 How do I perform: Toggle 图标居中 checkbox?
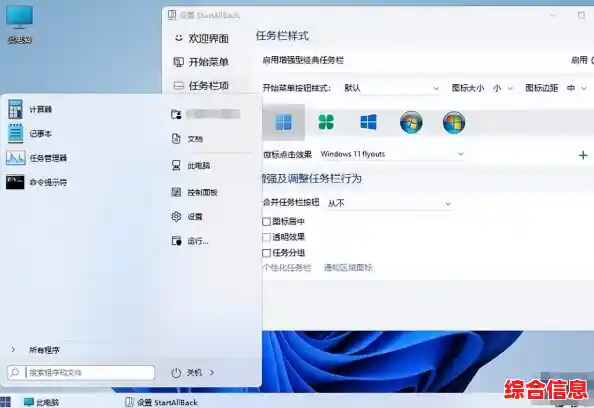click(x=266, y=222)
